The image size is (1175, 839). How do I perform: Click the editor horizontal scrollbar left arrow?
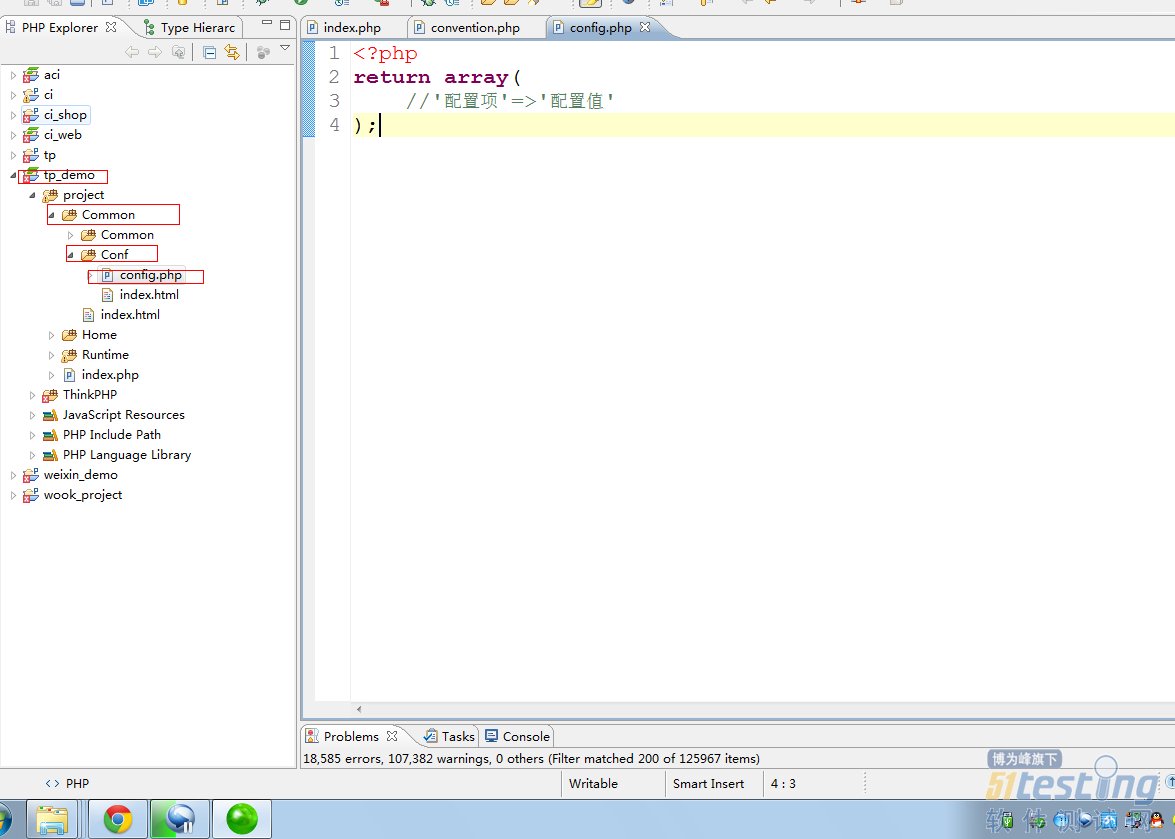(359, 709)
